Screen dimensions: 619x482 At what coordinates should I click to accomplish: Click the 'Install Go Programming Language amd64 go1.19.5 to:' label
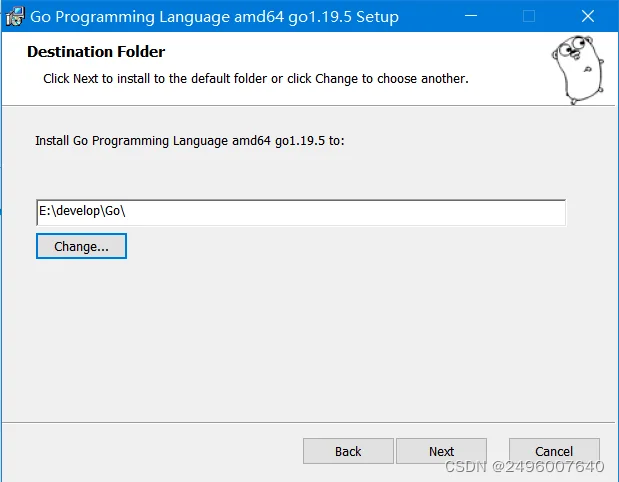pos(190,141)
